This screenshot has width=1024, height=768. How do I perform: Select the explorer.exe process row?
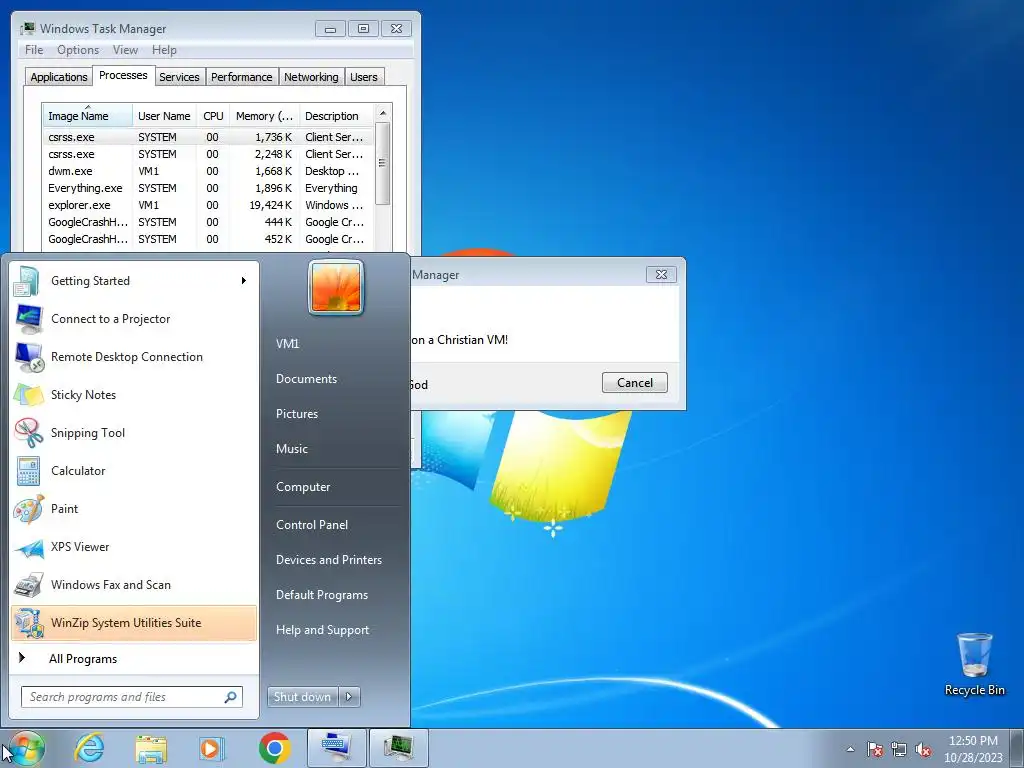coord(208,205)
